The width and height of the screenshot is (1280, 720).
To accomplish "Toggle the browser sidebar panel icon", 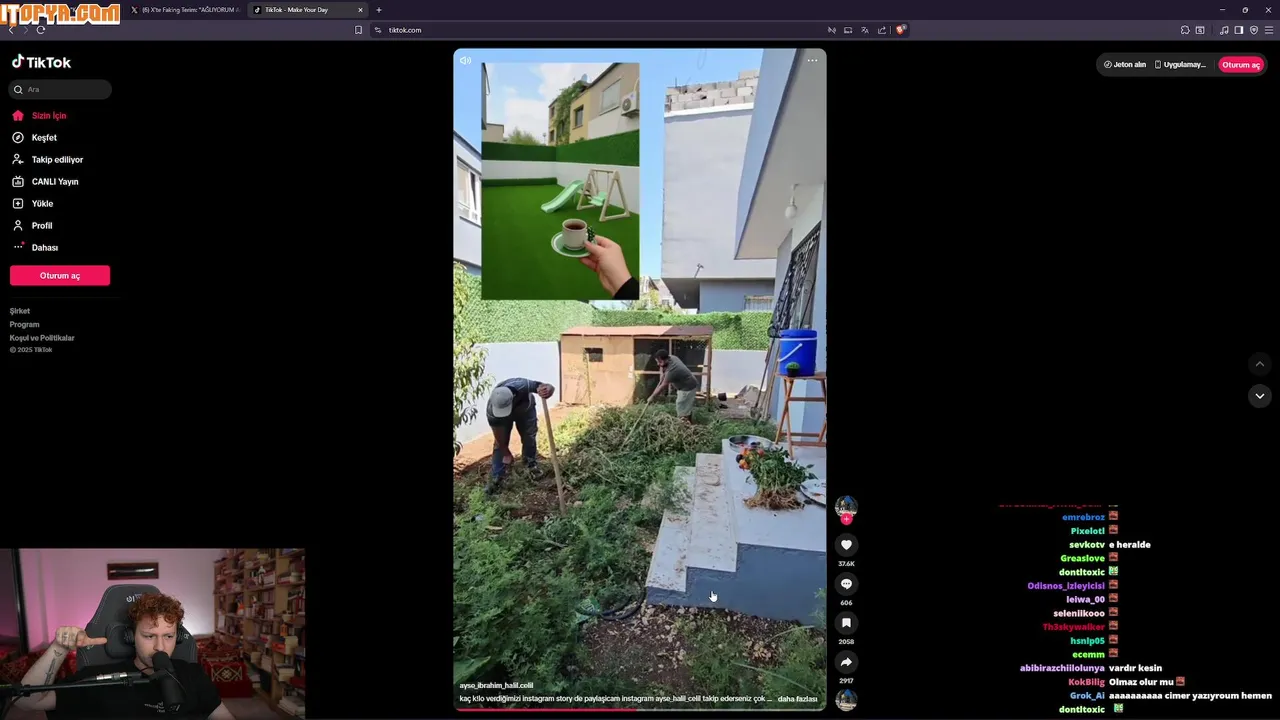I will point(1238,30).
